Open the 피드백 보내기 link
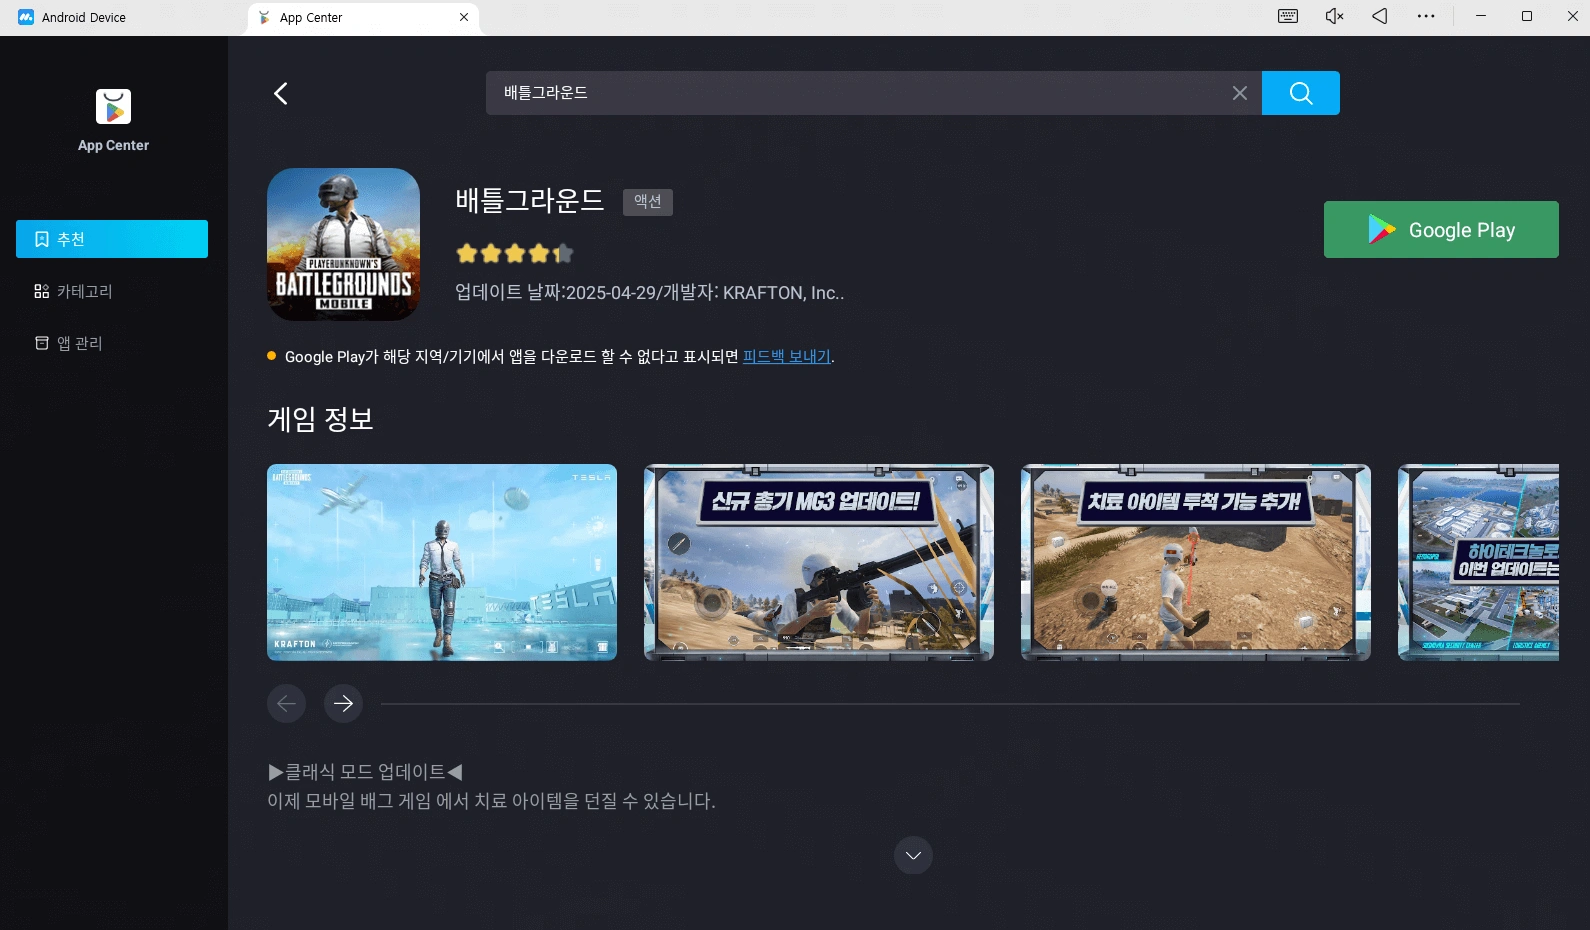 pyautogui.click(x=787, y=357)
